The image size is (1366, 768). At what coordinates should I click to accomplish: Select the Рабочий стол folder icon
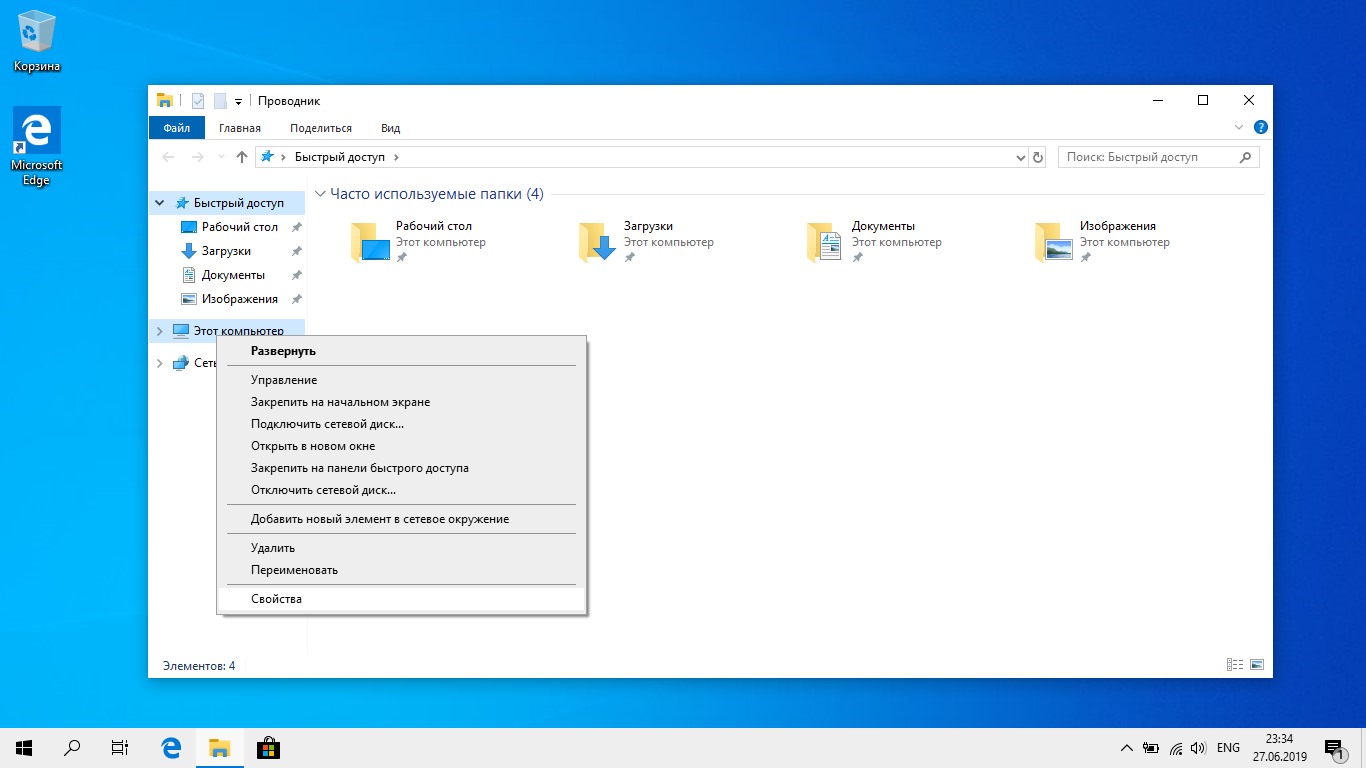tap(370, 242)
